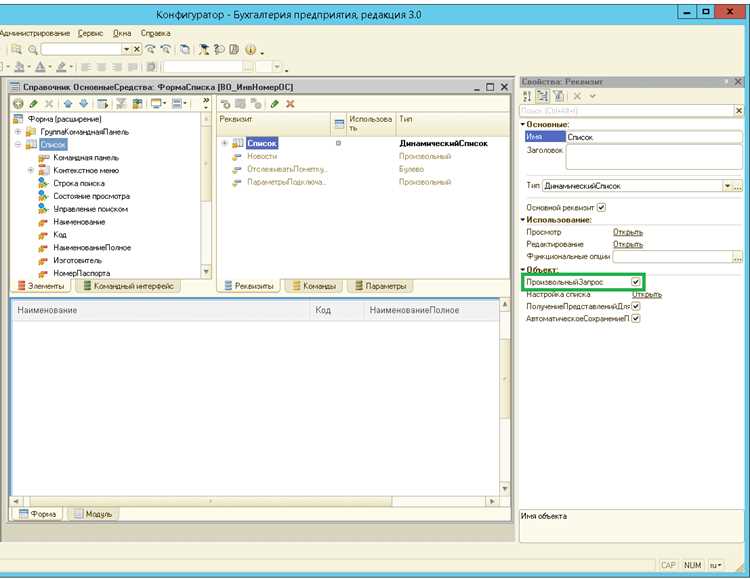Viewport: 750px width, 579px height.
Task: Select Строка поиска tree item
Action: pos(79,183)
